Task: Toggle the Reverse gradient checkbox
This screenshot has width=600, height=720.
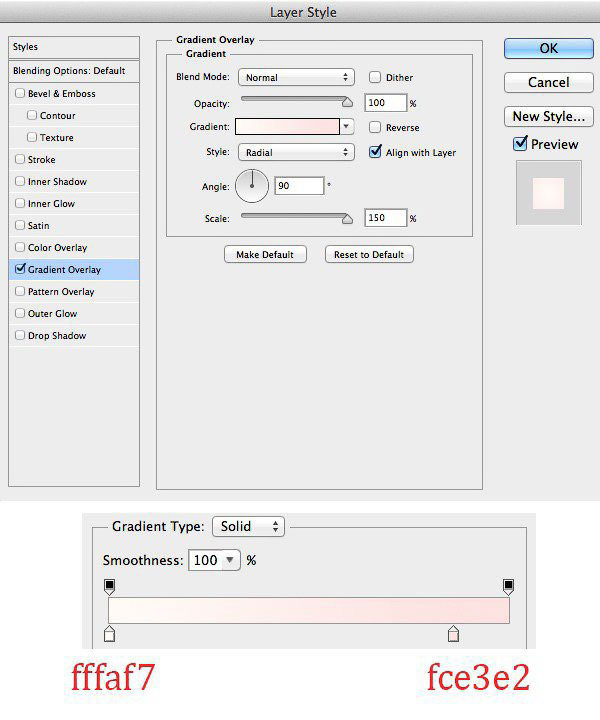Action: (375, 127)
